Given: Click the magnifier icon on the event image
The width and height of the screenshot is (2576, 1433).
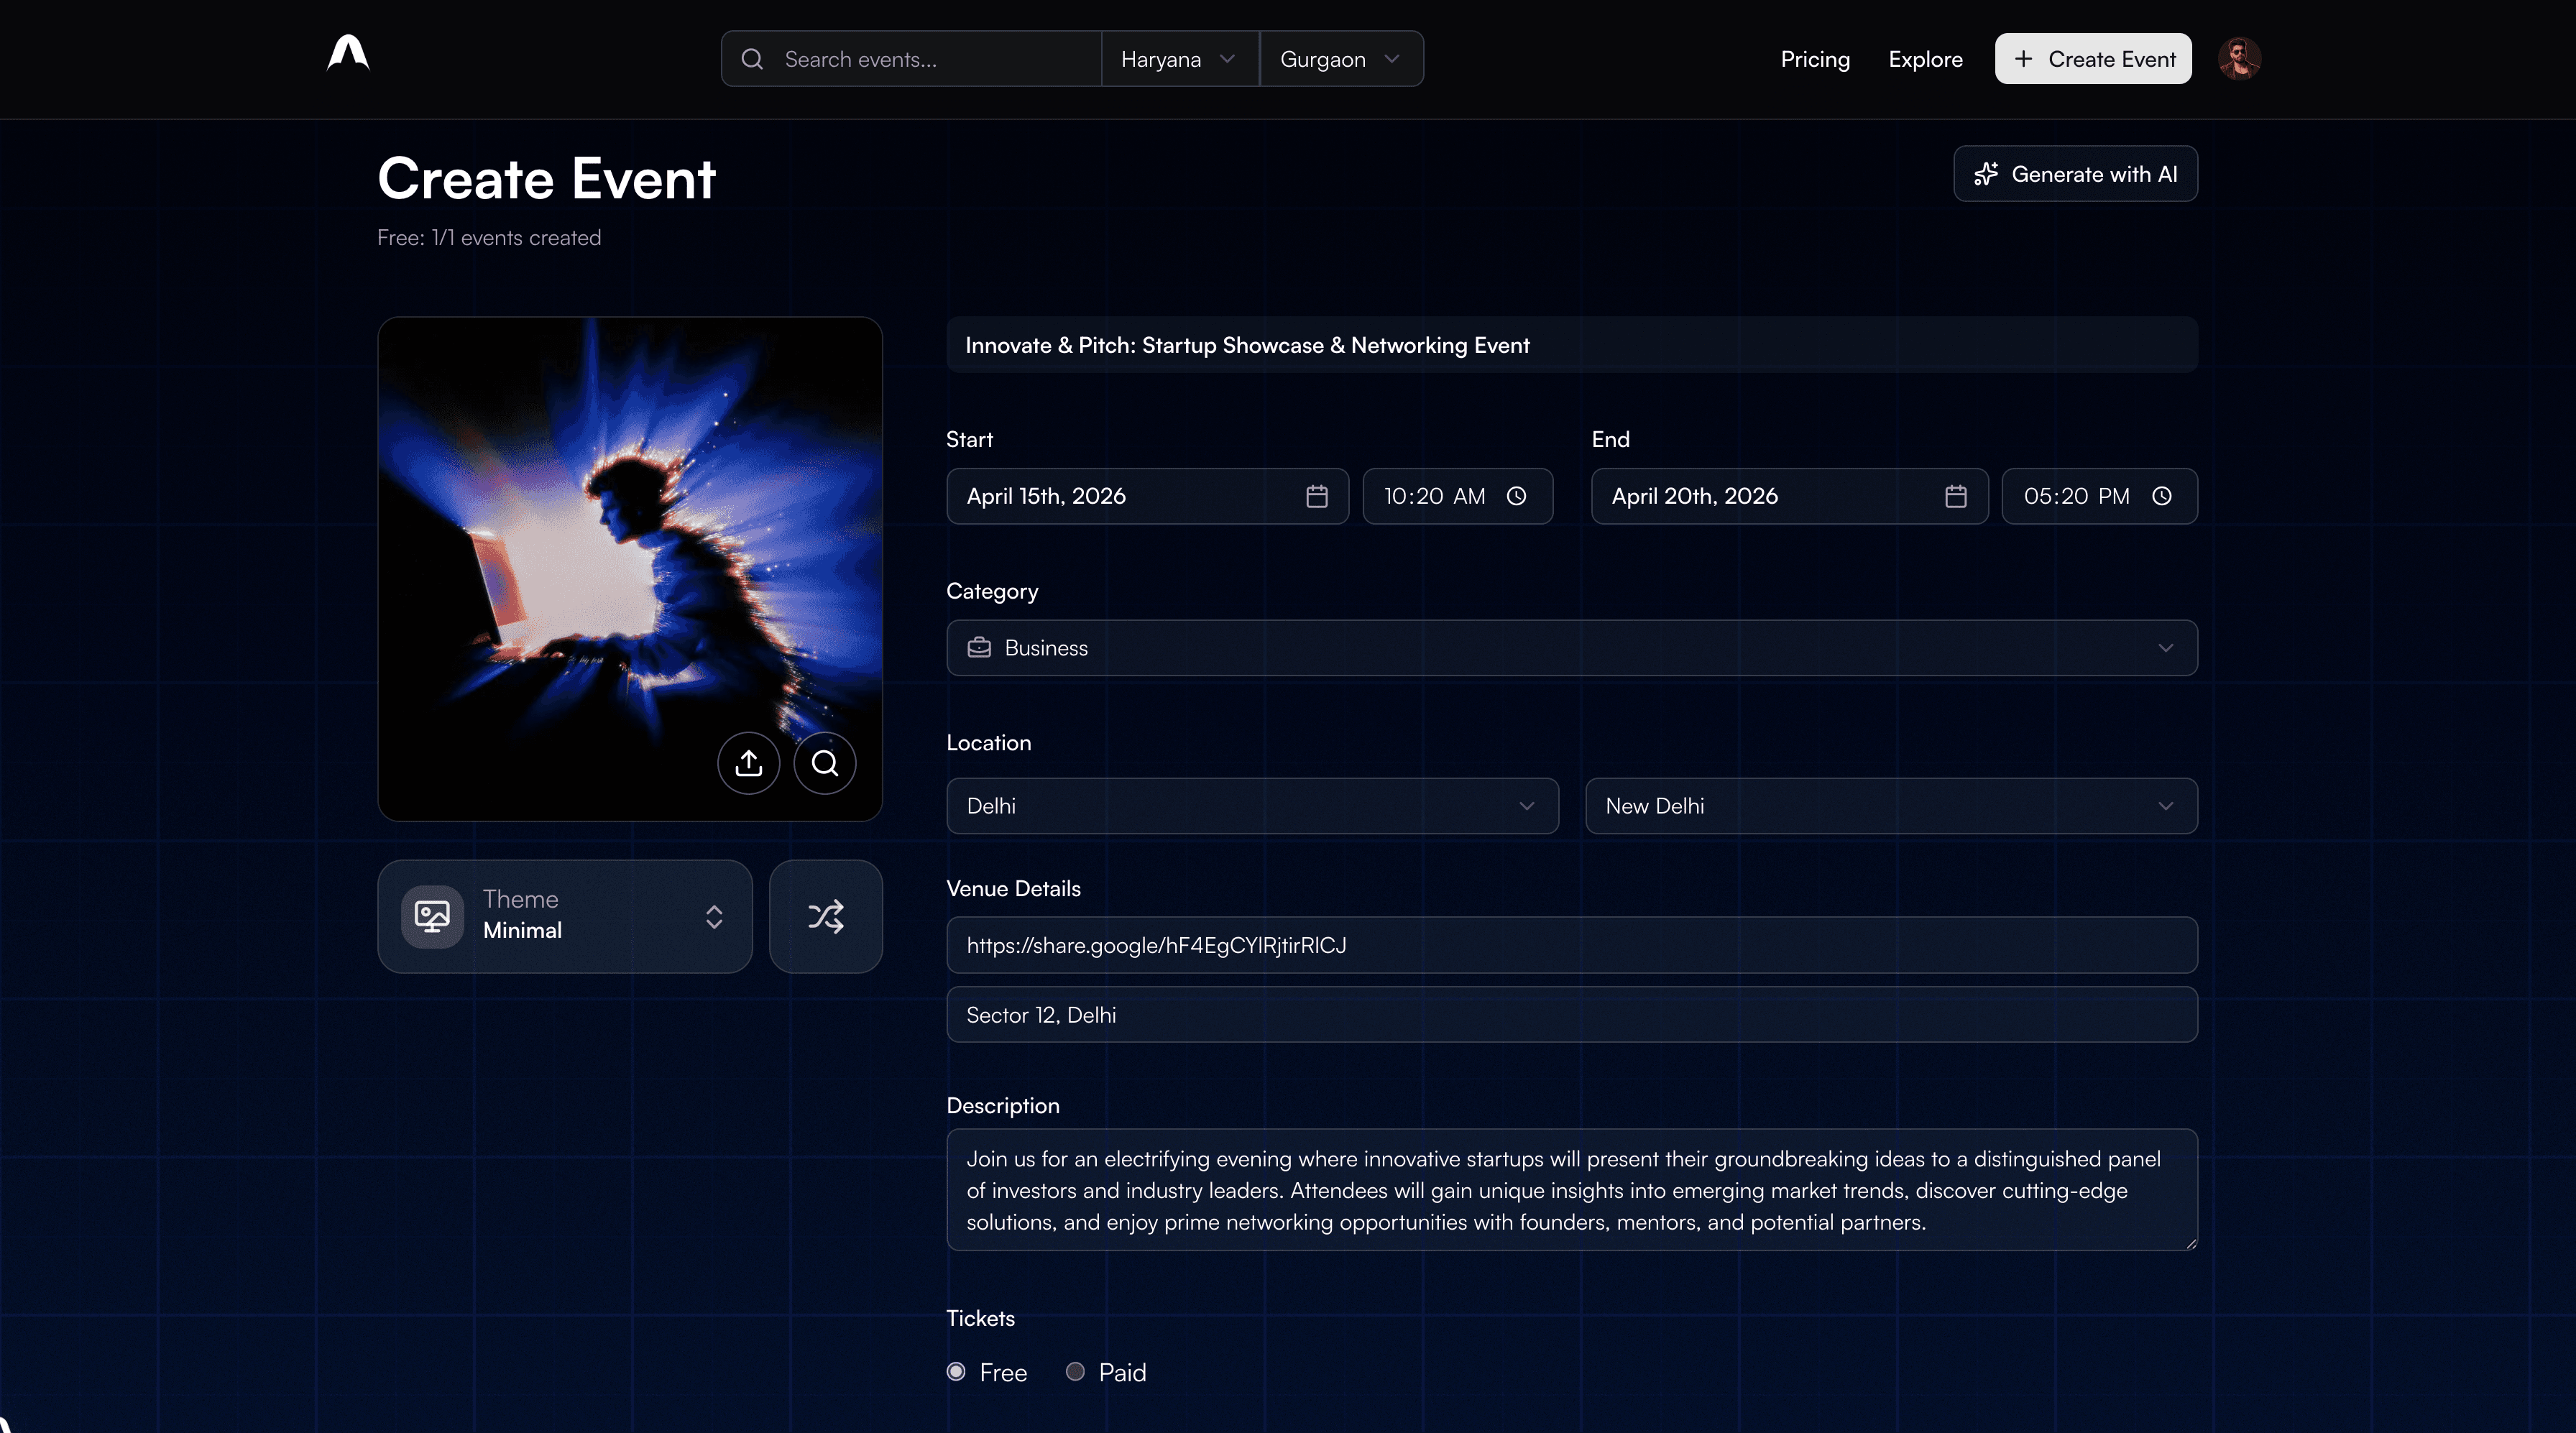Looking at the screenshot, I should pos(825,763).
